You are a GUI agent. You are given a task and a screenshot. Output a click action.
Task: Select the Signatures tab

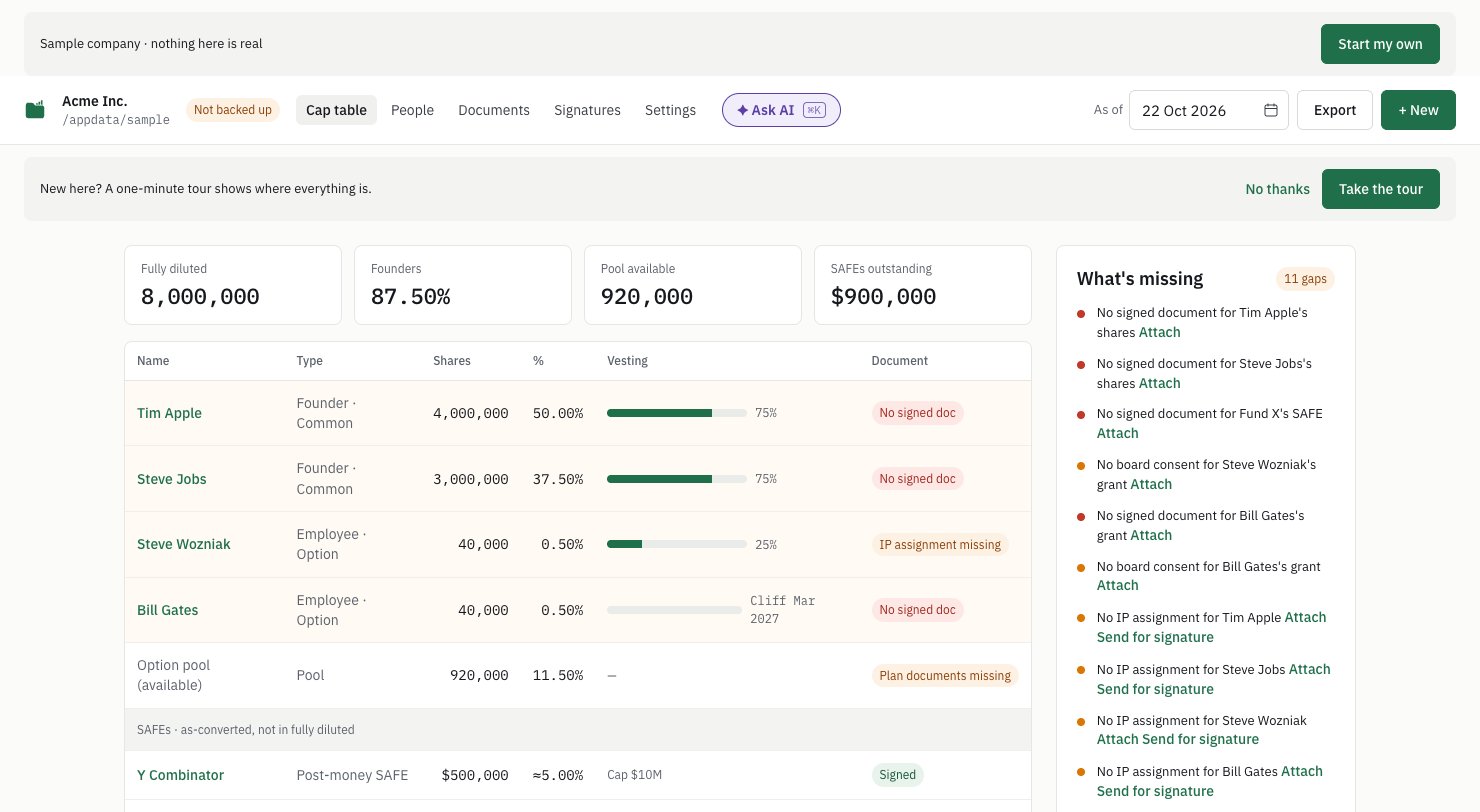click(587, 110)
